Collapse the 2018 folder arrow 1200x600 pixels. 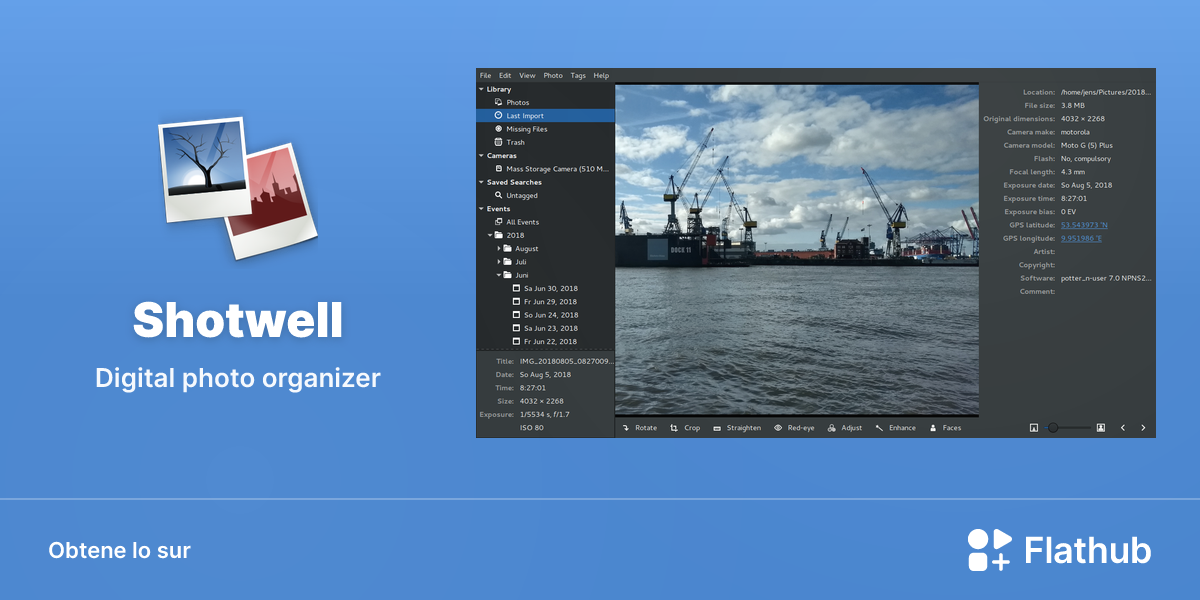point(490,235)
